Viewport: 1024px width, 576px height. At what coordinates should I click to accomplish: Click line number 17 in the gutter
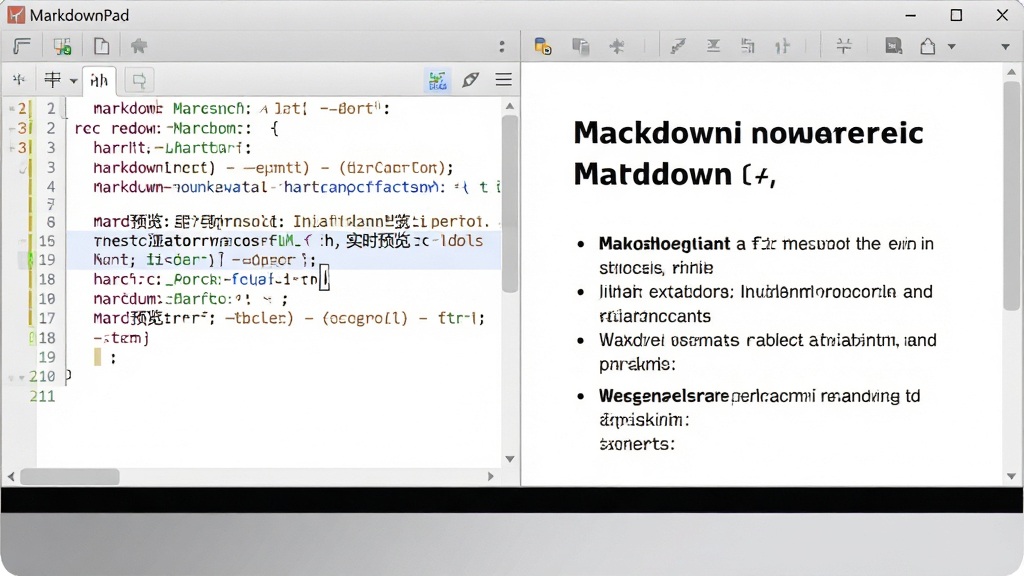pyautogui.click(x=47, y=318)
